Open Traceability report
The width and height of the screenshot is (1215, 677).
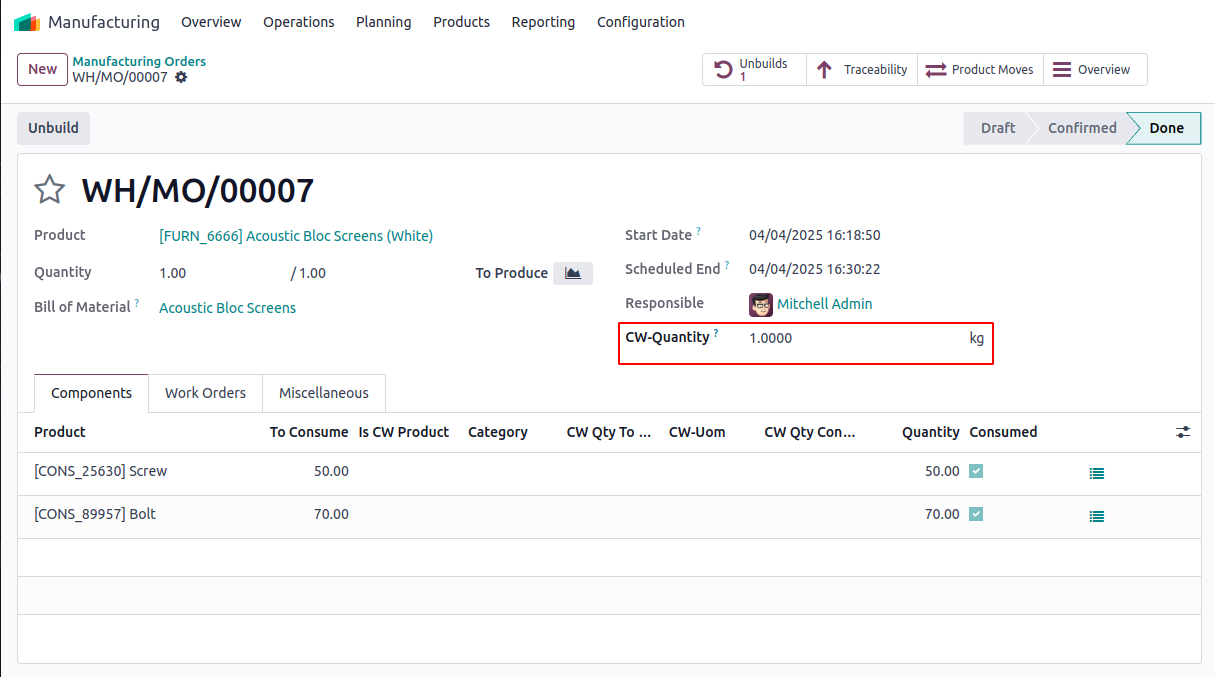tap(862, 70)
